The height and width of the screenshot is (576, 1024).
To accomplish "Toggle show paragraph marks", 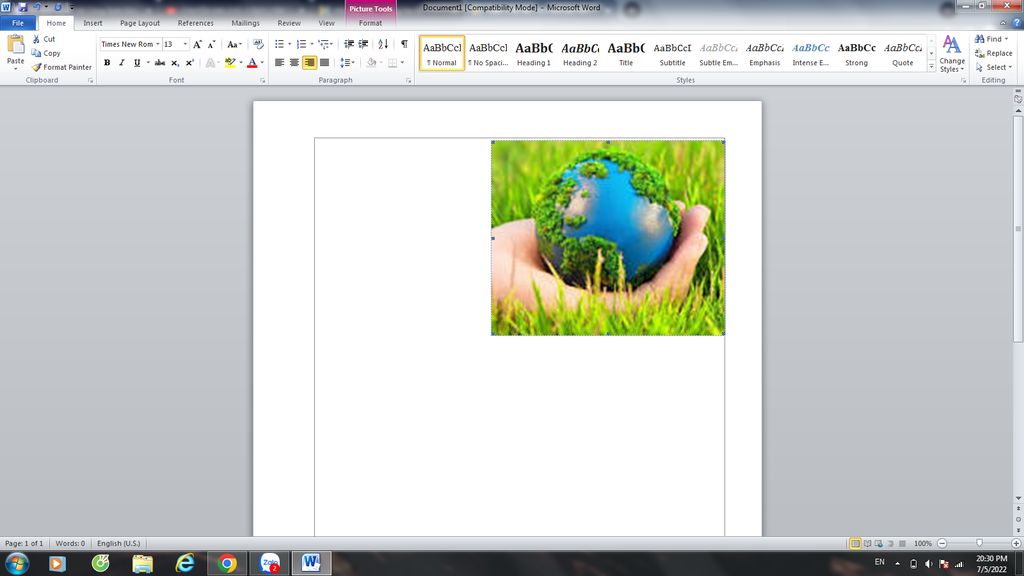I will pos(404,44).
